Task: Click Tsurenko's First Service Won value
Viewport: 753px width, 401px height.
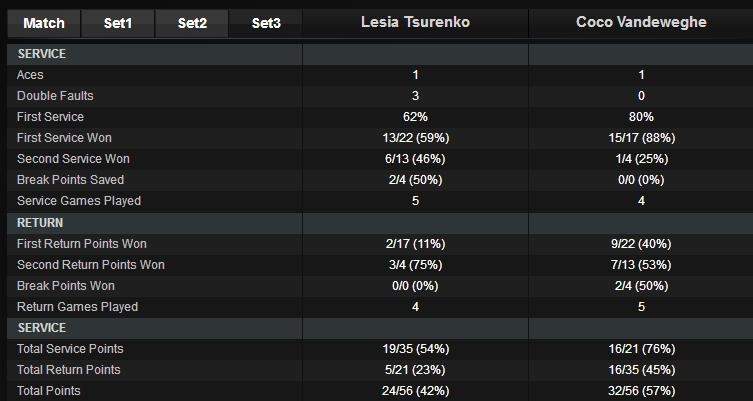Action: pyautogui.click(x=415, y=138)
